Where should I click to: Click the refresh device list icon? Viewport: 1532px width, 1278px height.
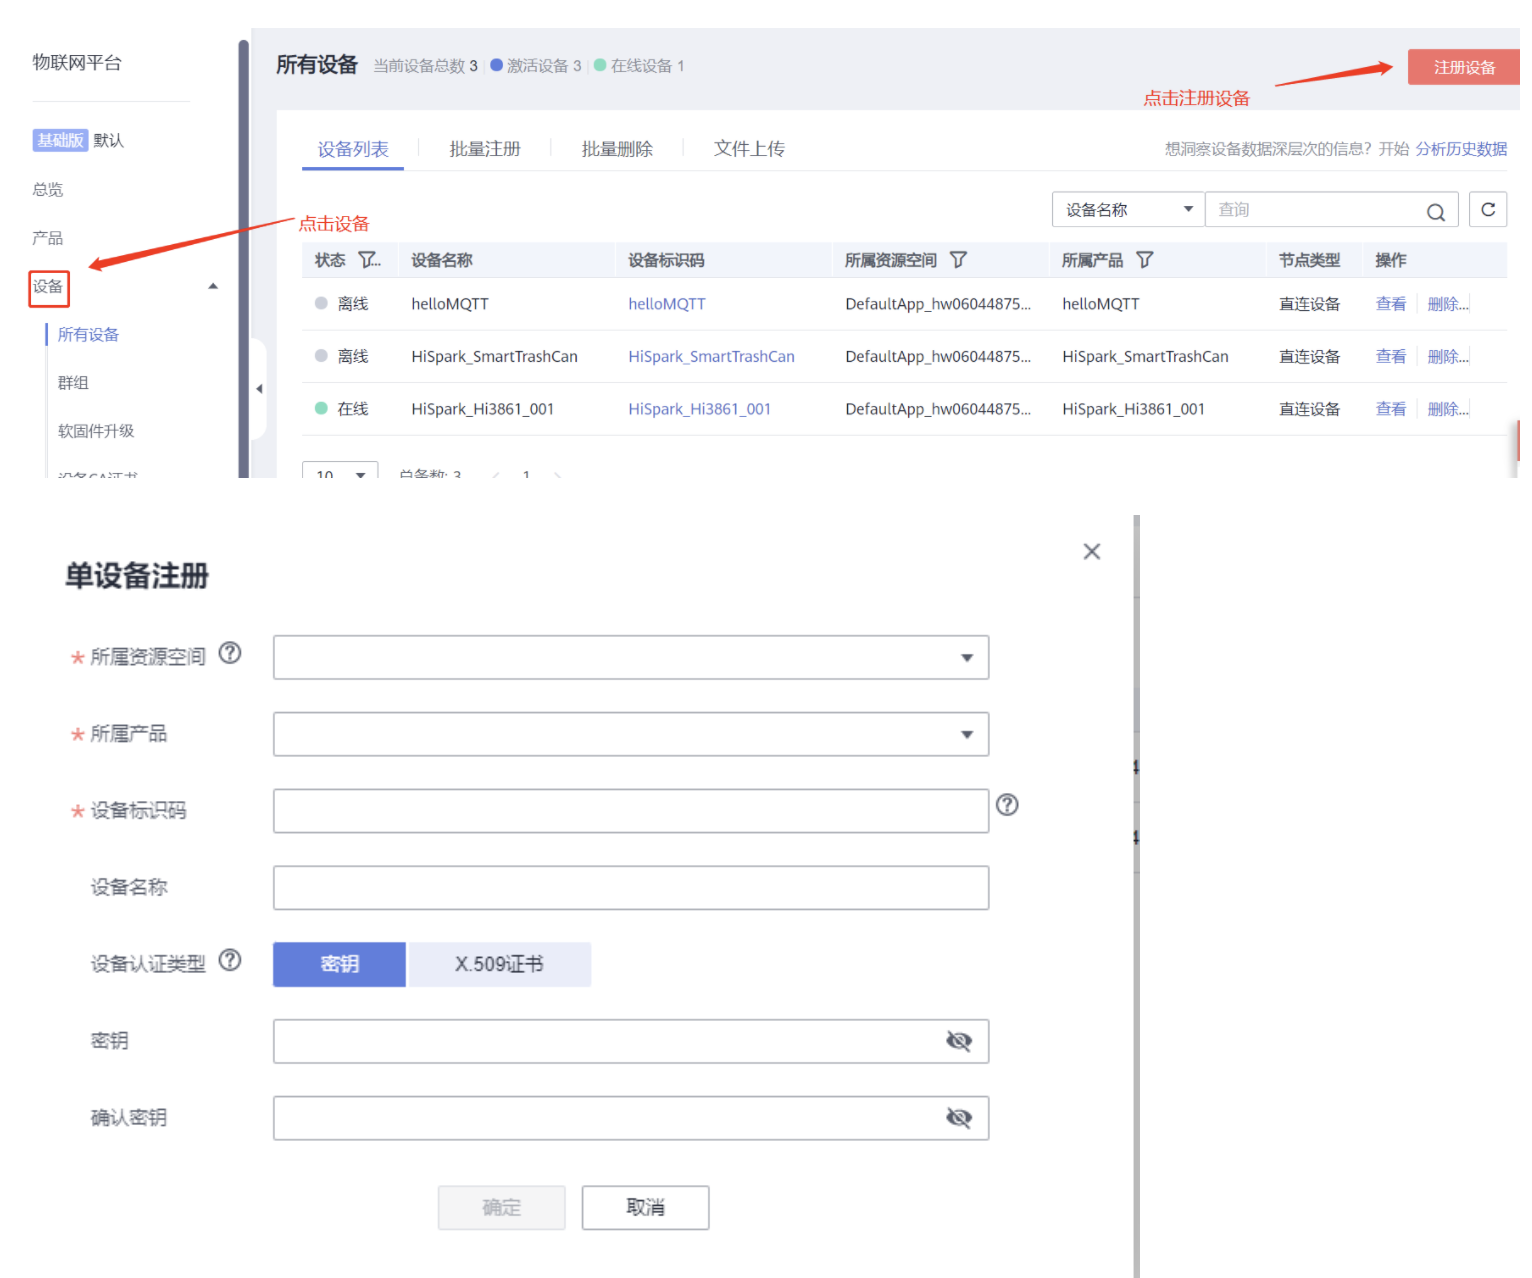pyautogui.click(x=1487, y=210)
